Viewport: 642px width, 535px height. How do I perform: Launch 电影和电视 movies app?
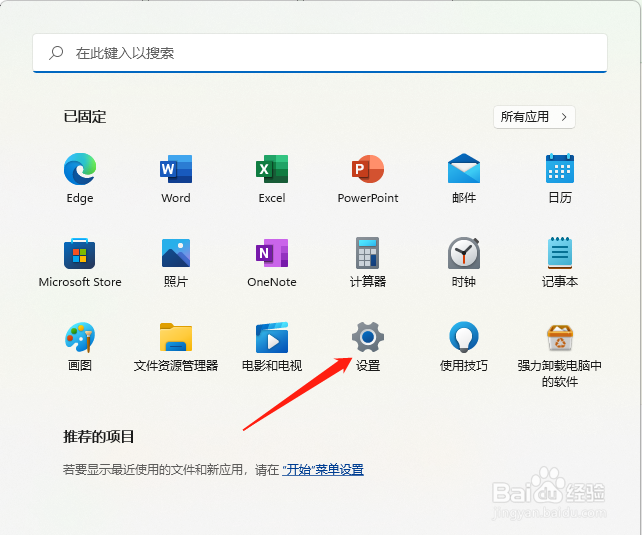[272, 337]
